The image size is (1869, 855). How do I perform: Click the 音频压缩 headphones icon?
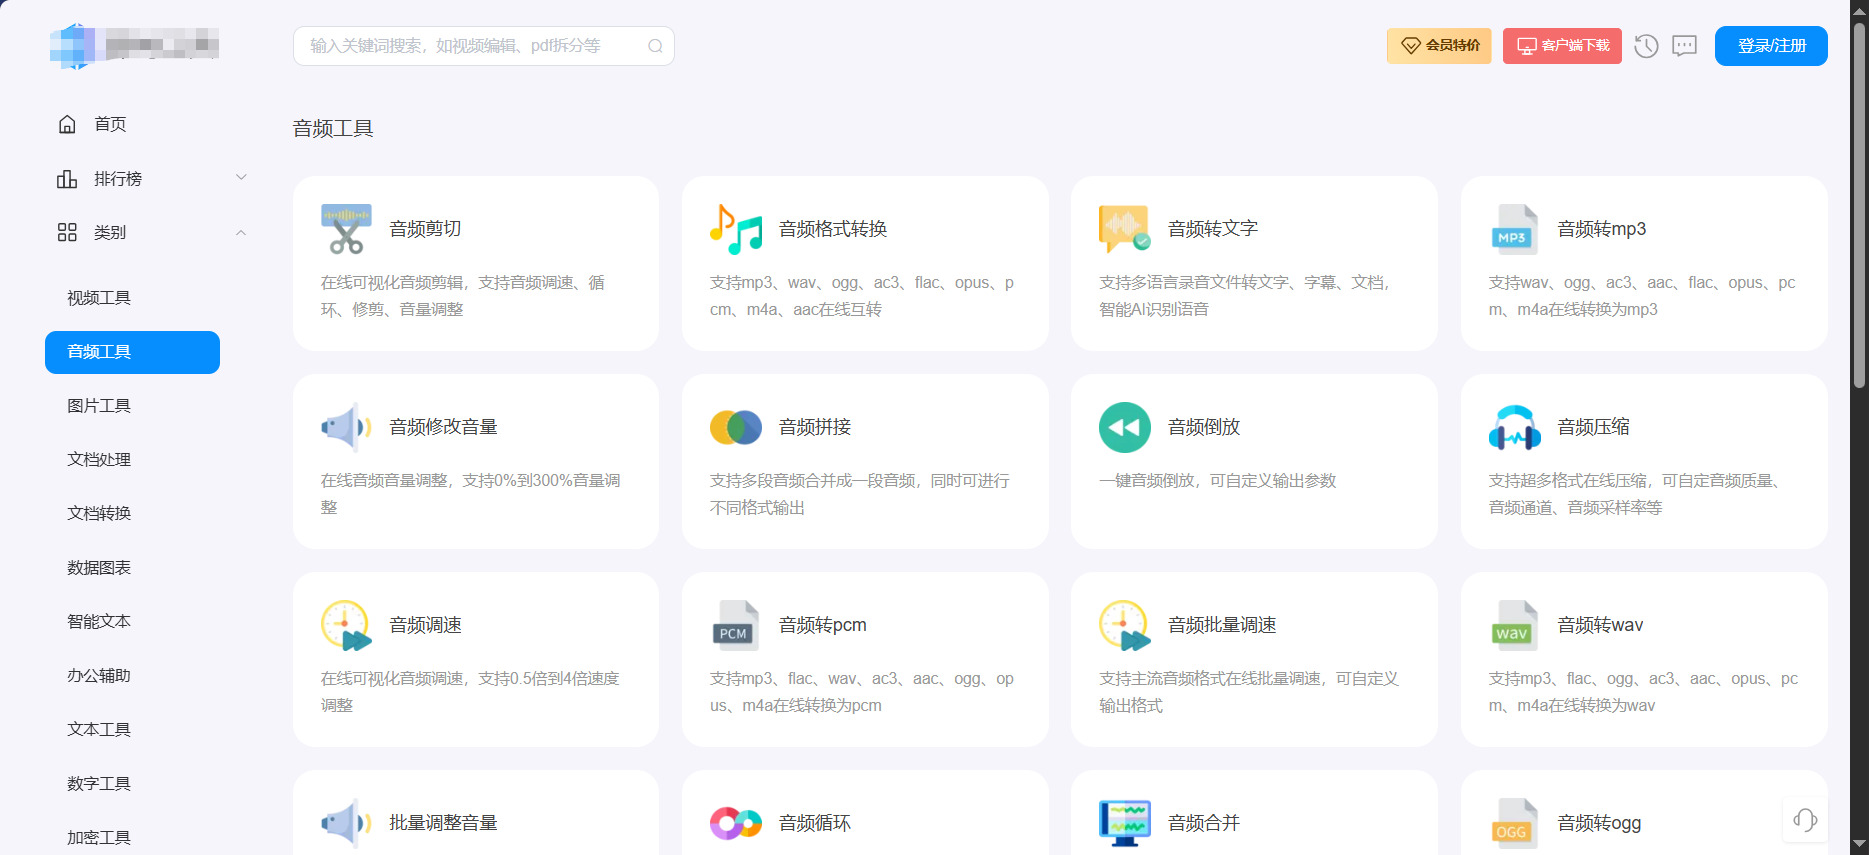tap(1514, 427)
